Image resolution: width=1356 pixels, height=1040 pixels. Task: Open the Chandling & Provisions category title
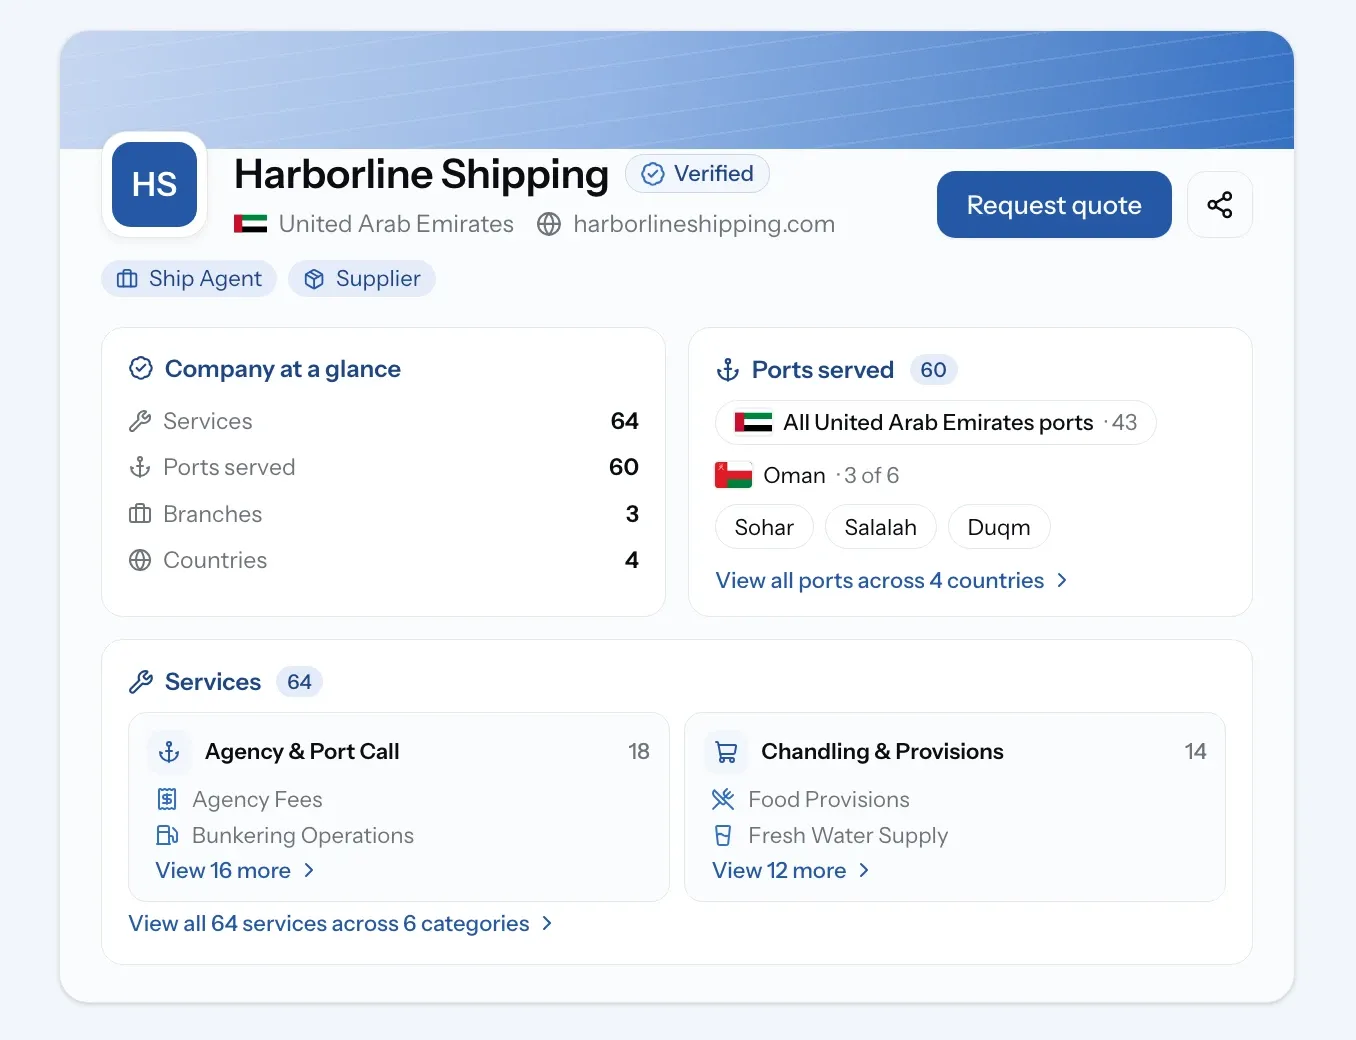(882, 751)
